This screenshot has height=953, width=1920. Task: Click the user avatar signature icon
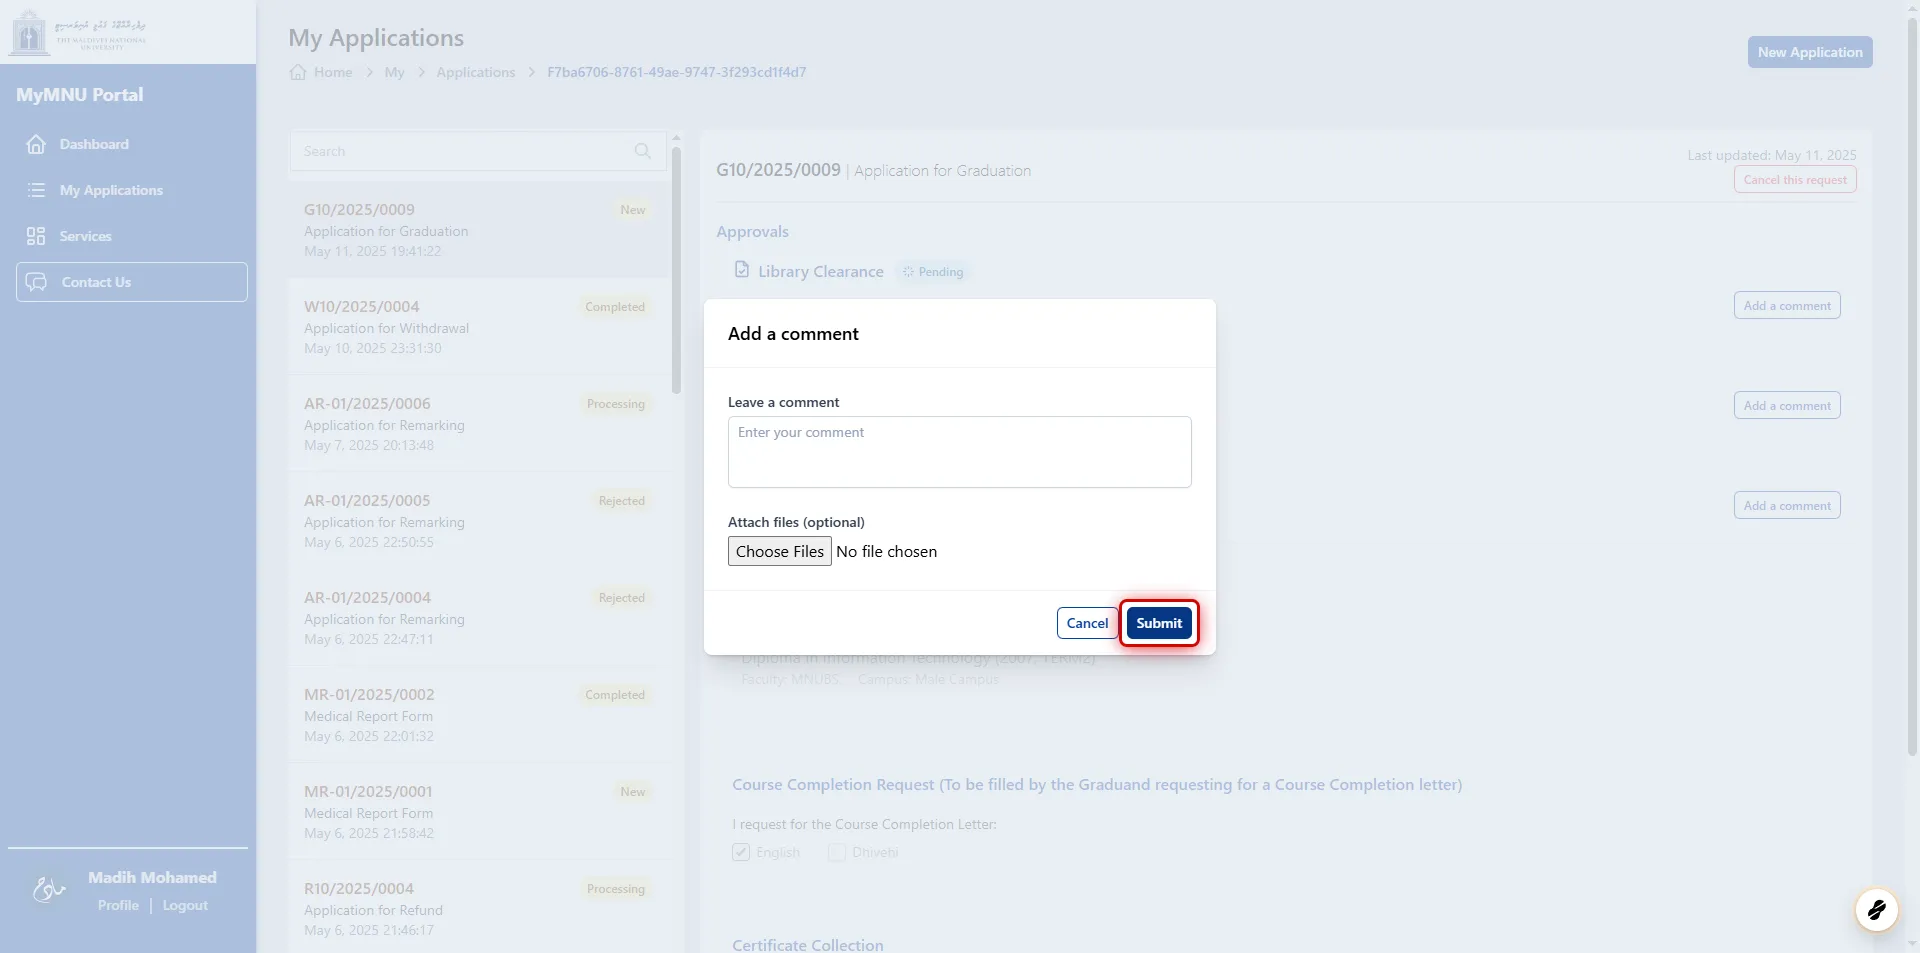(48, 889)
